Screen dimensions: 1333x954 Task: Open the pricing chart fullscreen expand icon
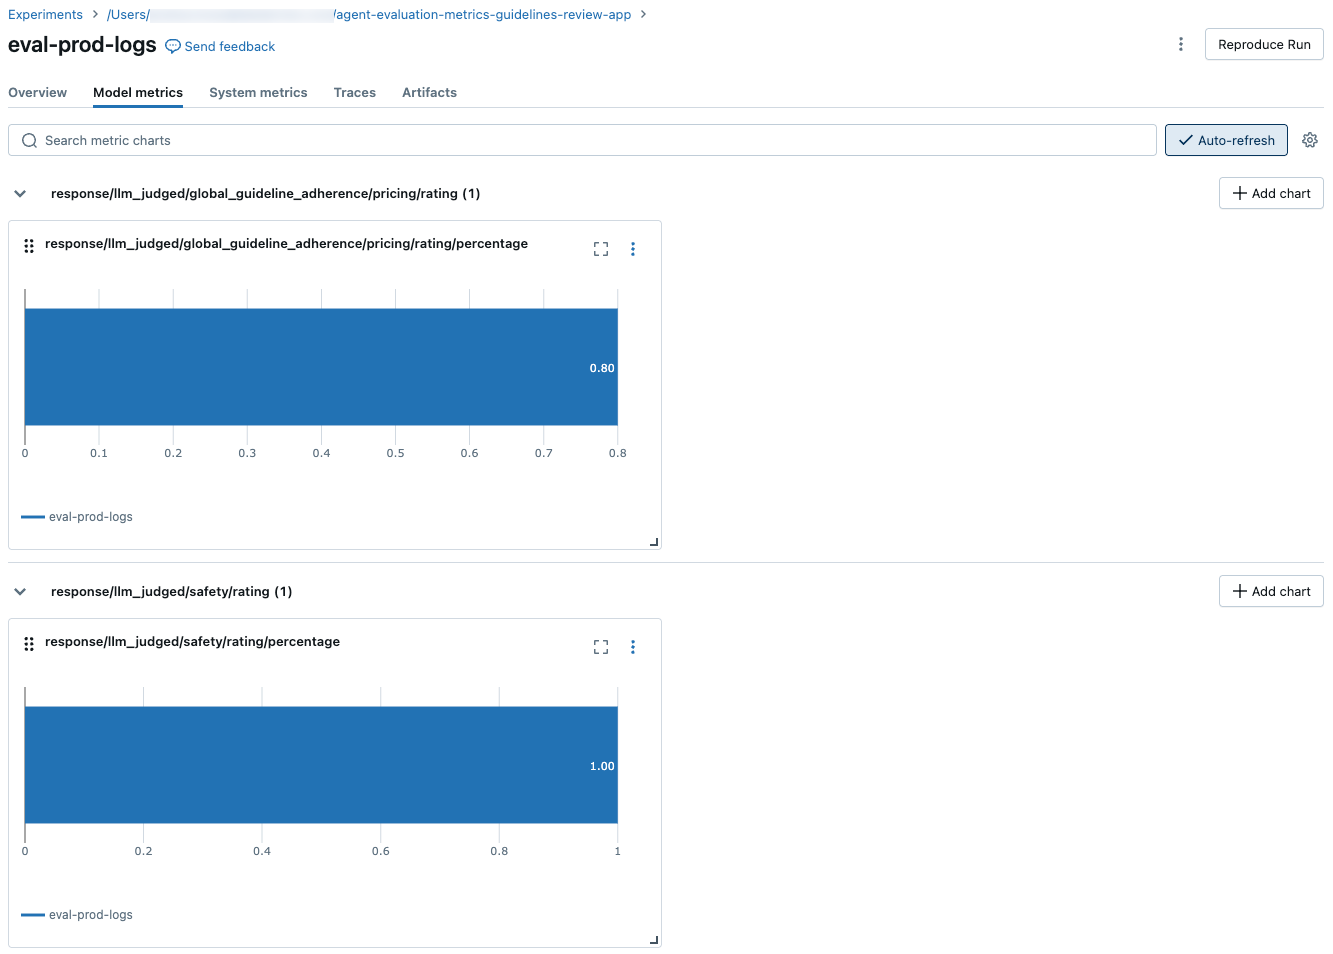pyautogui.click(x=600, y=248)
